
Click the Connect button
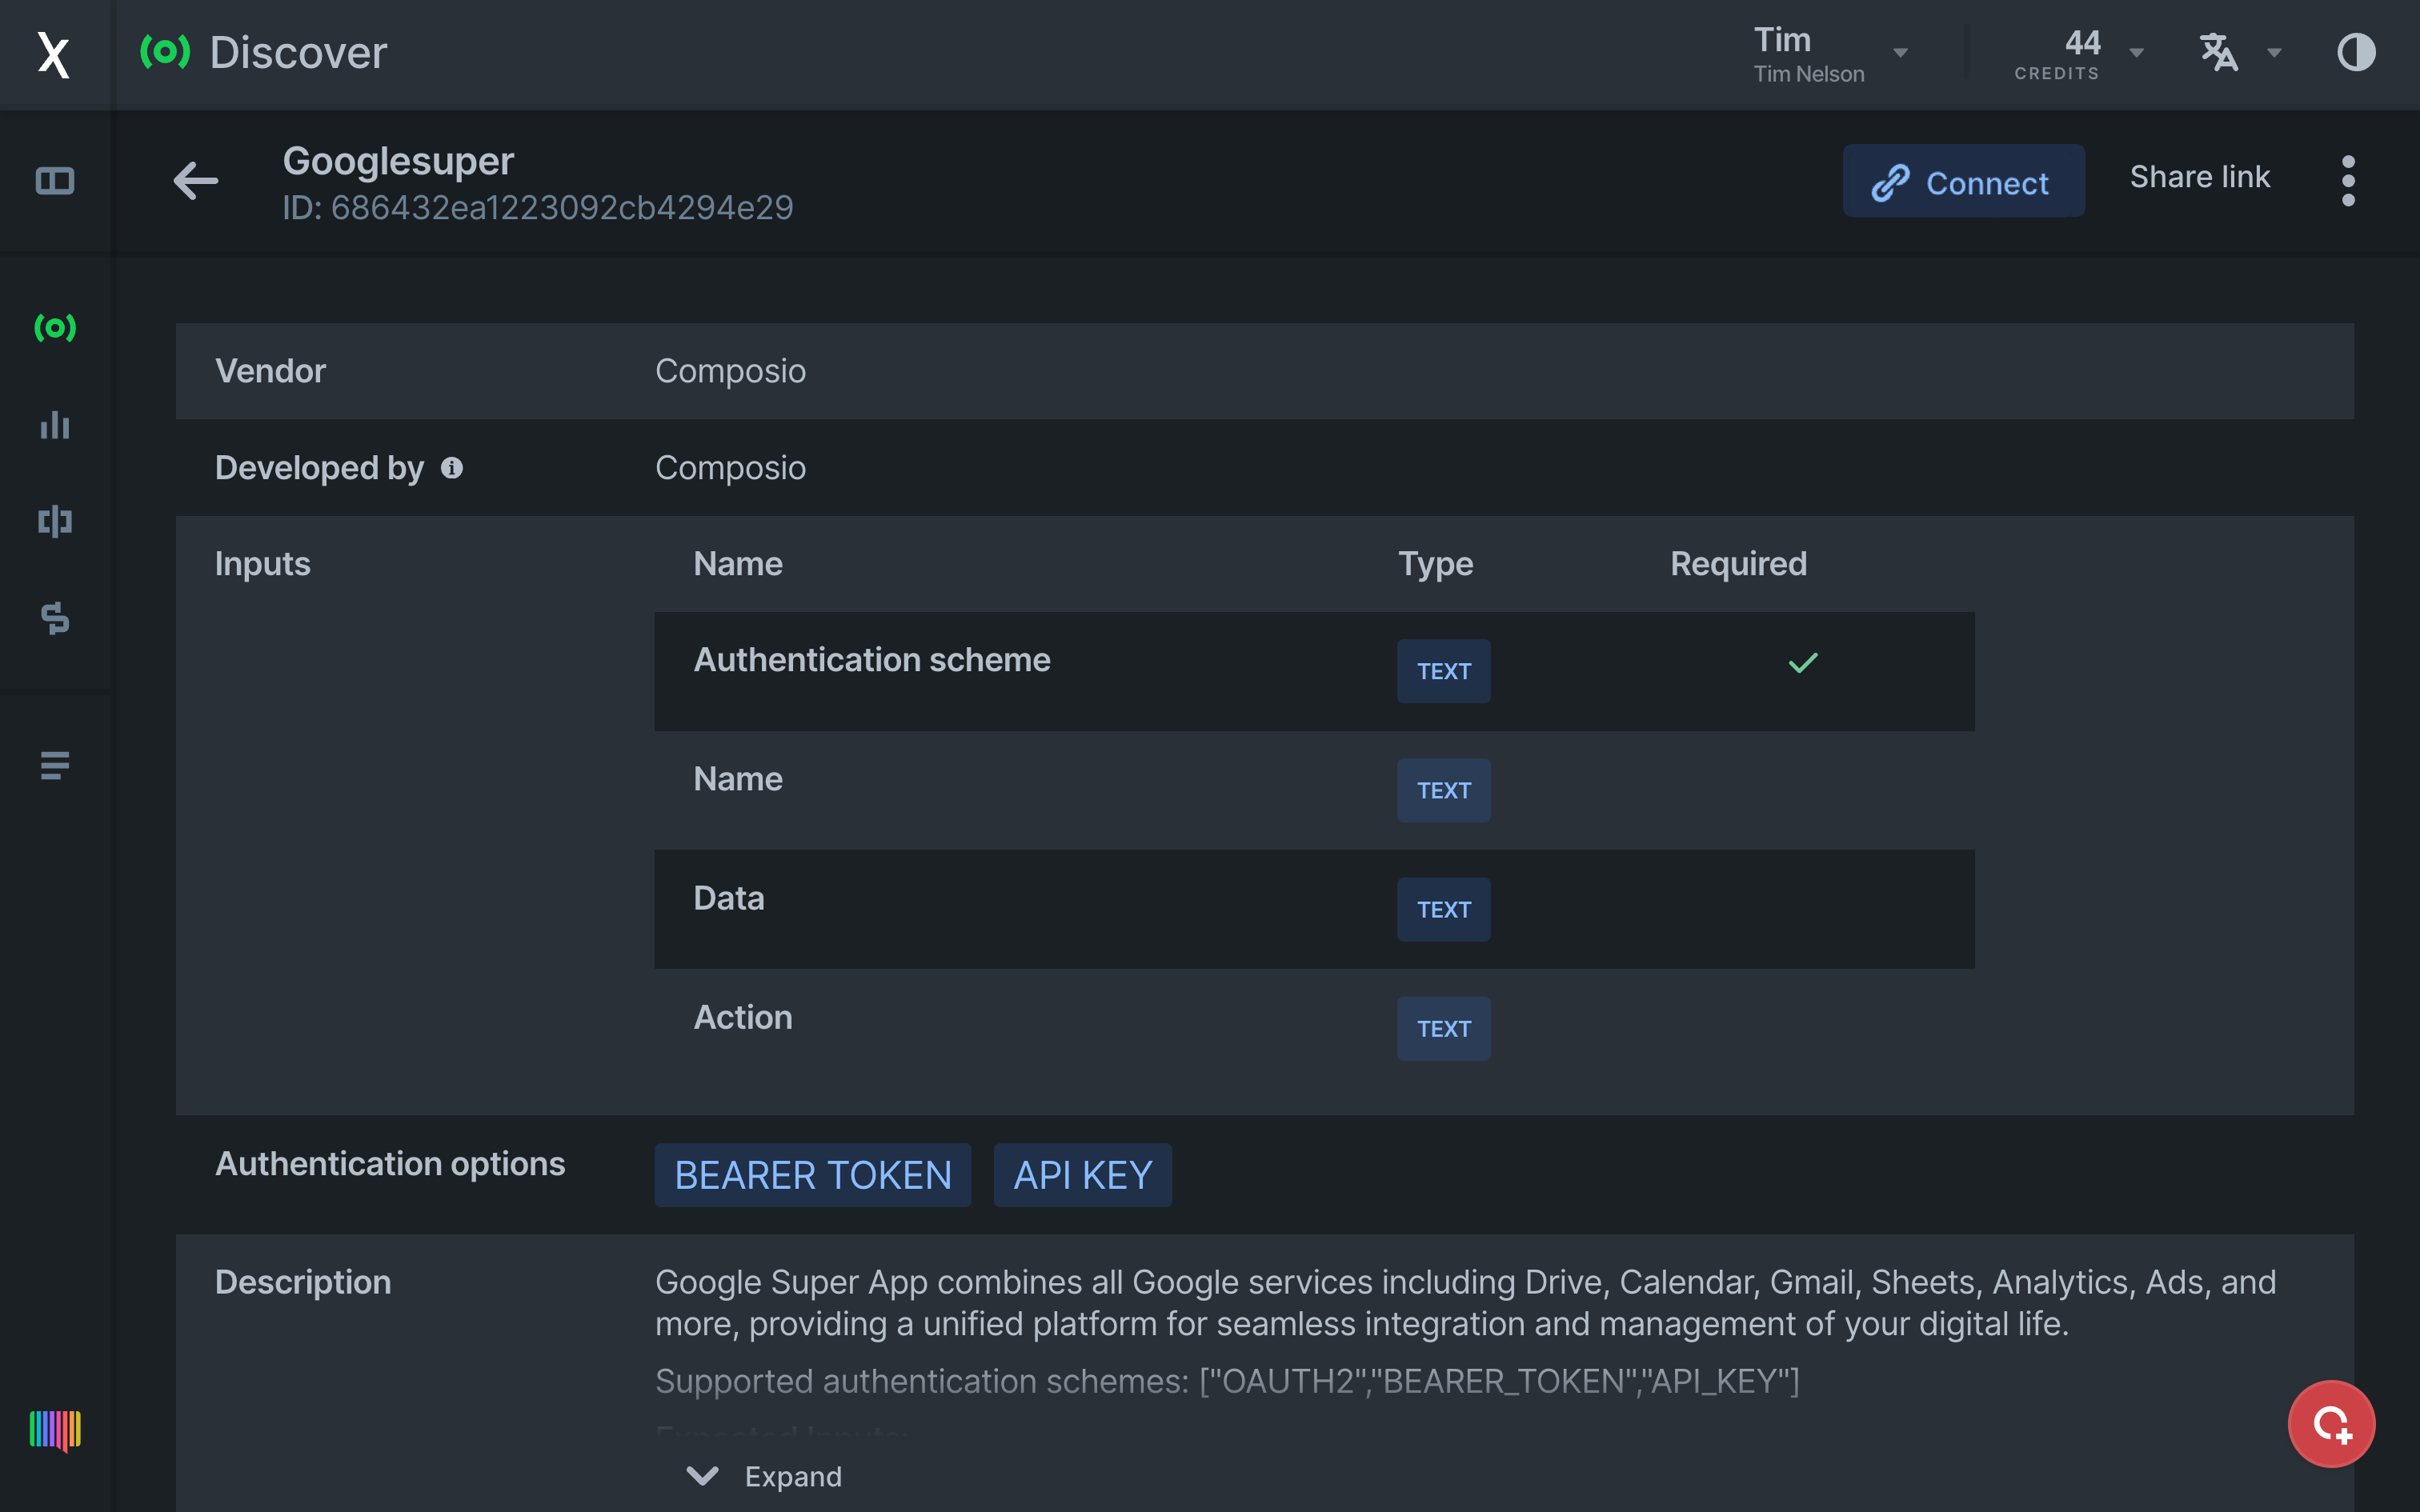[1963, 181]
